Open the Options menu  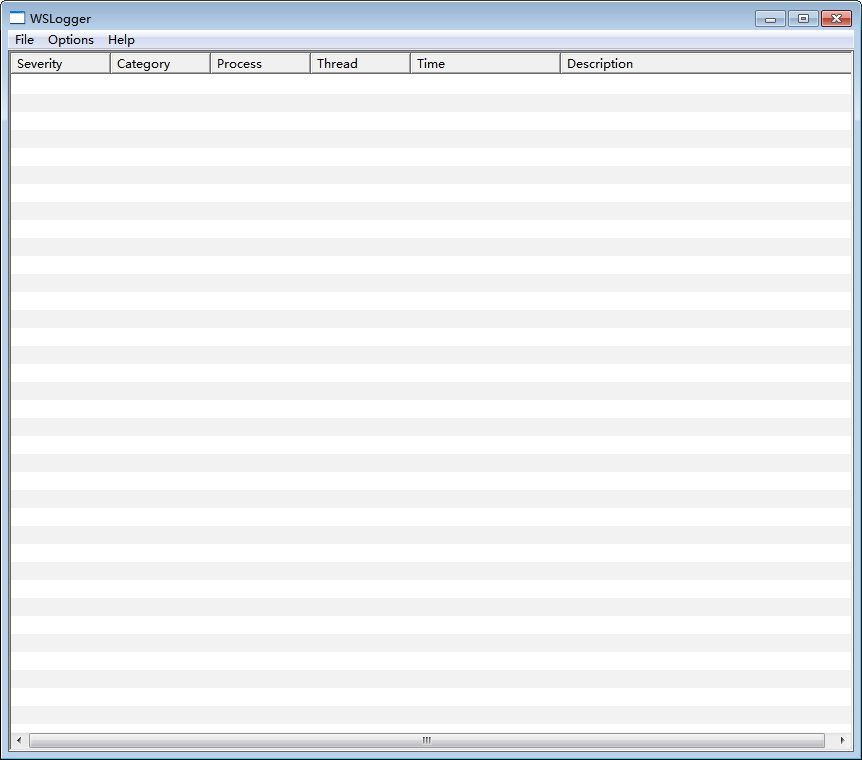pyautogui.click(x=71, y=40)
